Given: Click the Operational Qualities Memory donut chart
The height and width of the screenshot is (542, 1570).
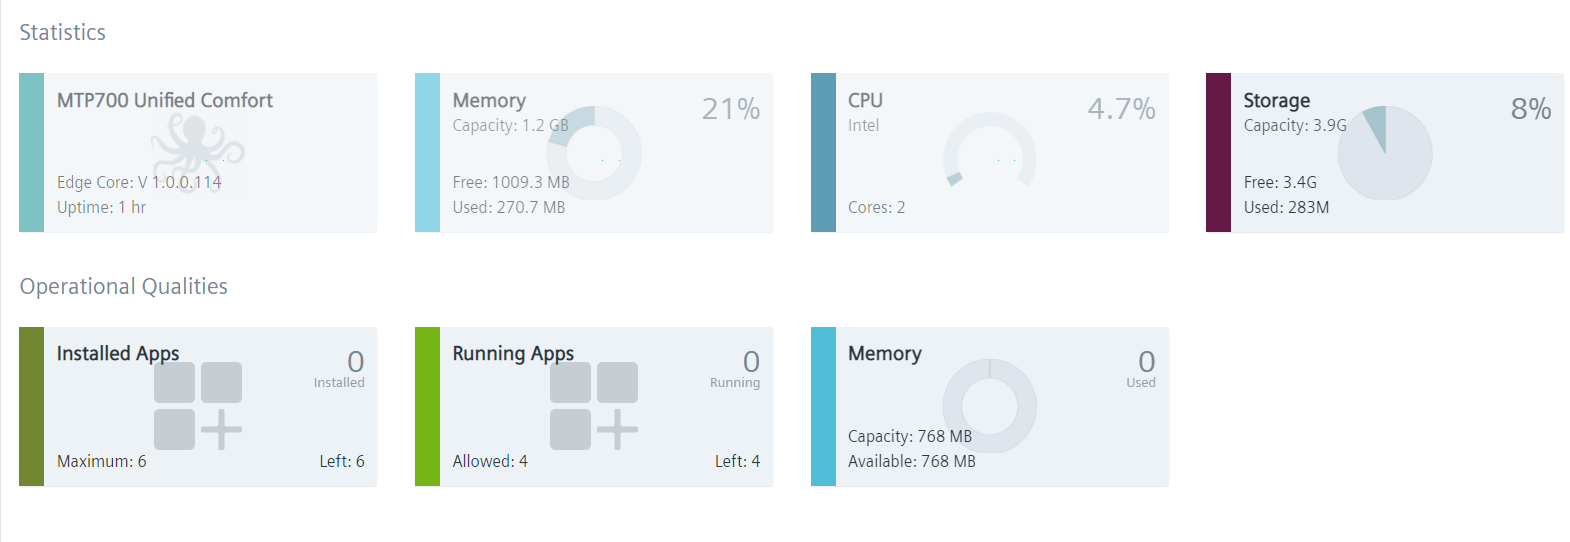Looking at the screenshot, I should 989,406.
